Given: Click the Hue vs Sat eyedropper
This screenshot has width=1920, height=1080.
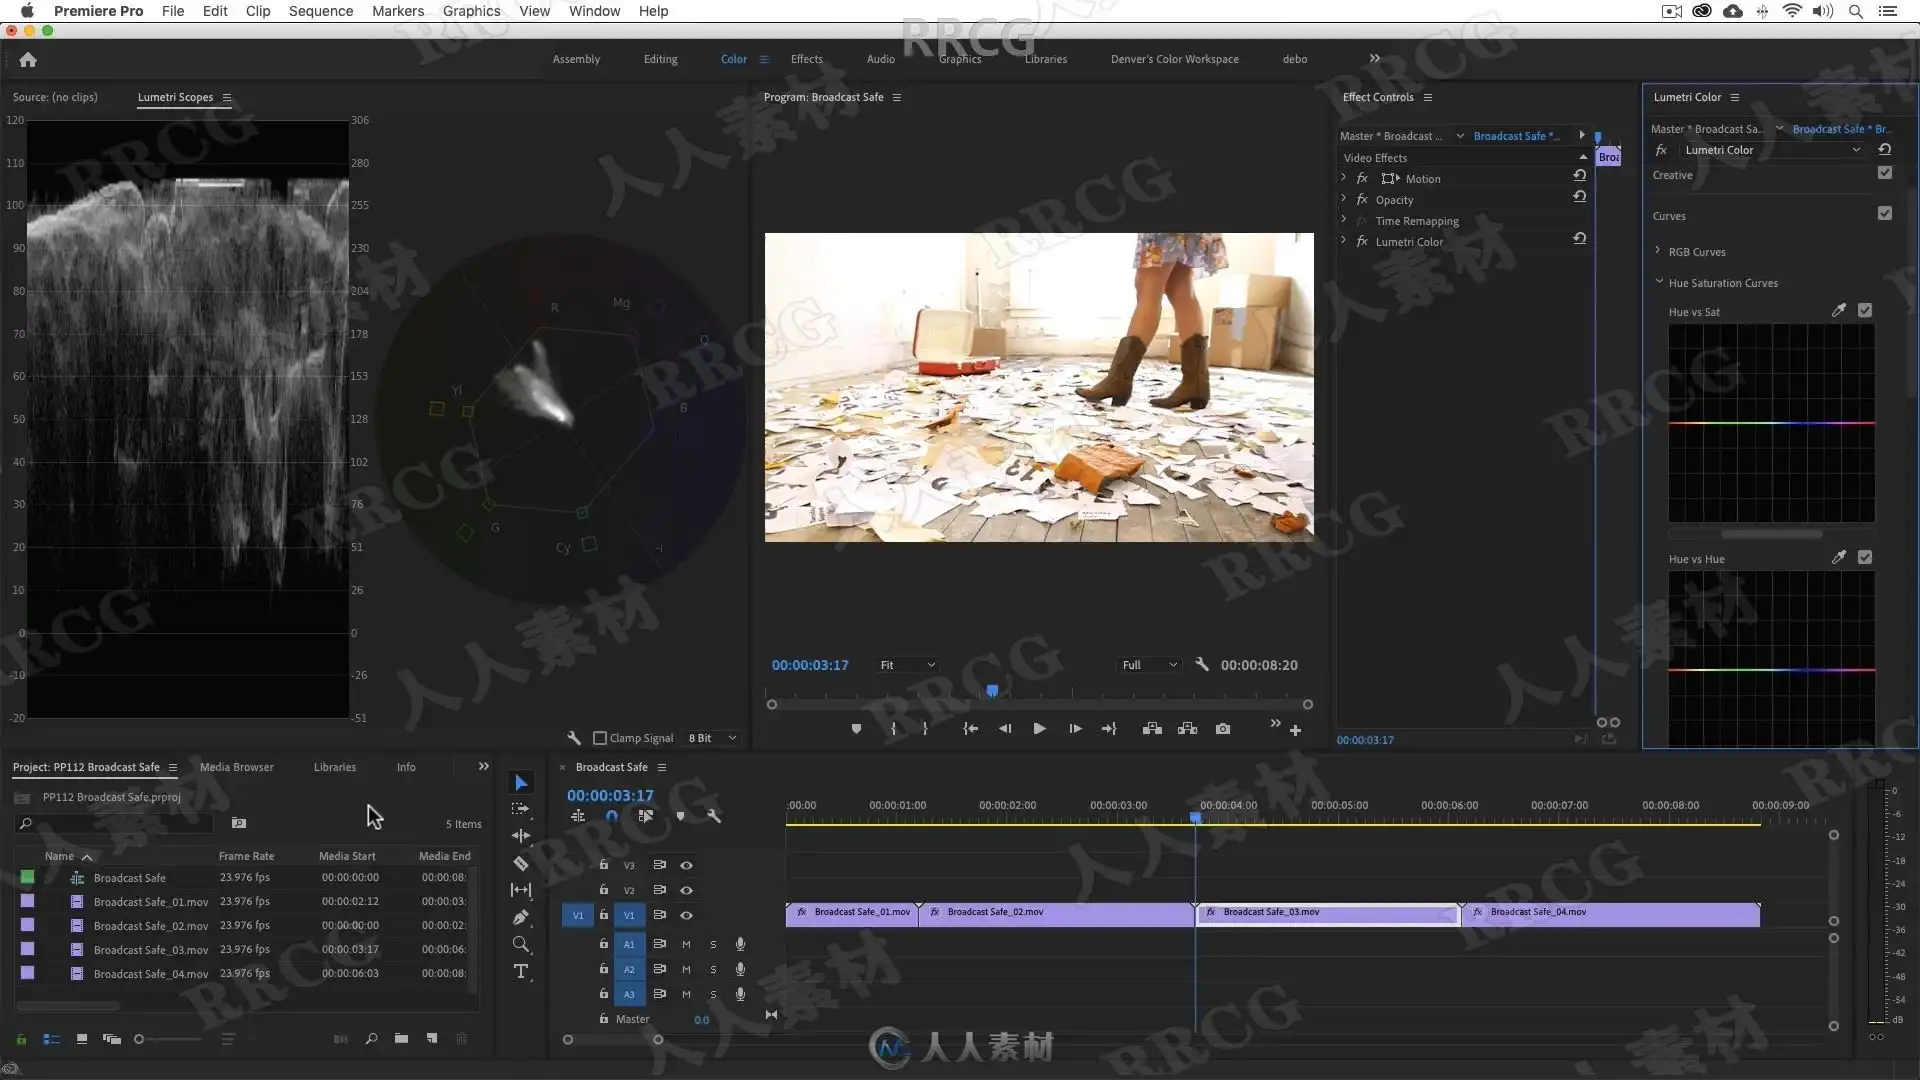Looking at the screenshot, I should [1838, 311].
